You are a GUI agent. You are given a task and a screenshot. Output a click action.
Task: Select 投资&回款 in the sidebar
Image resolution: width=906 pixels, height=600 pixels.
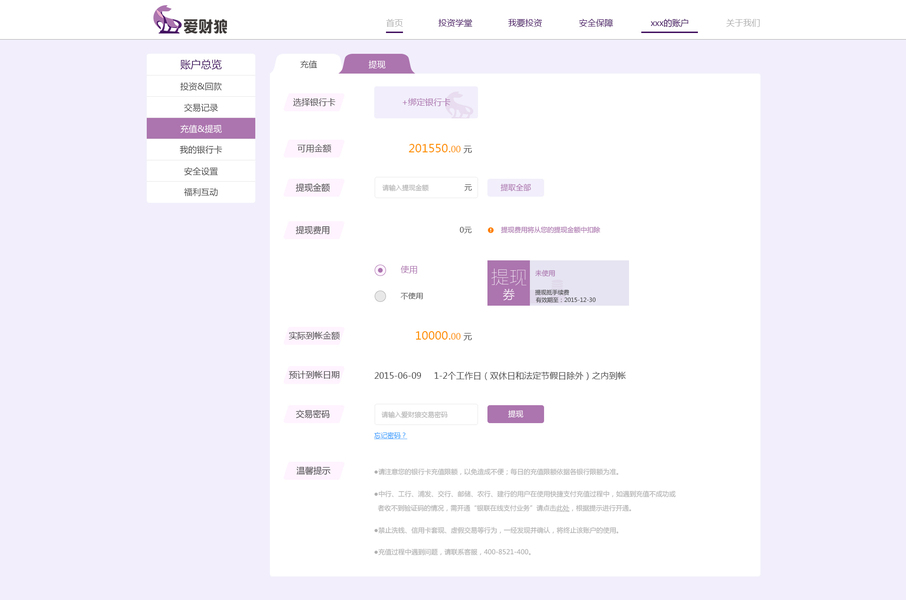pyautogui.click(x=200, y=85)
